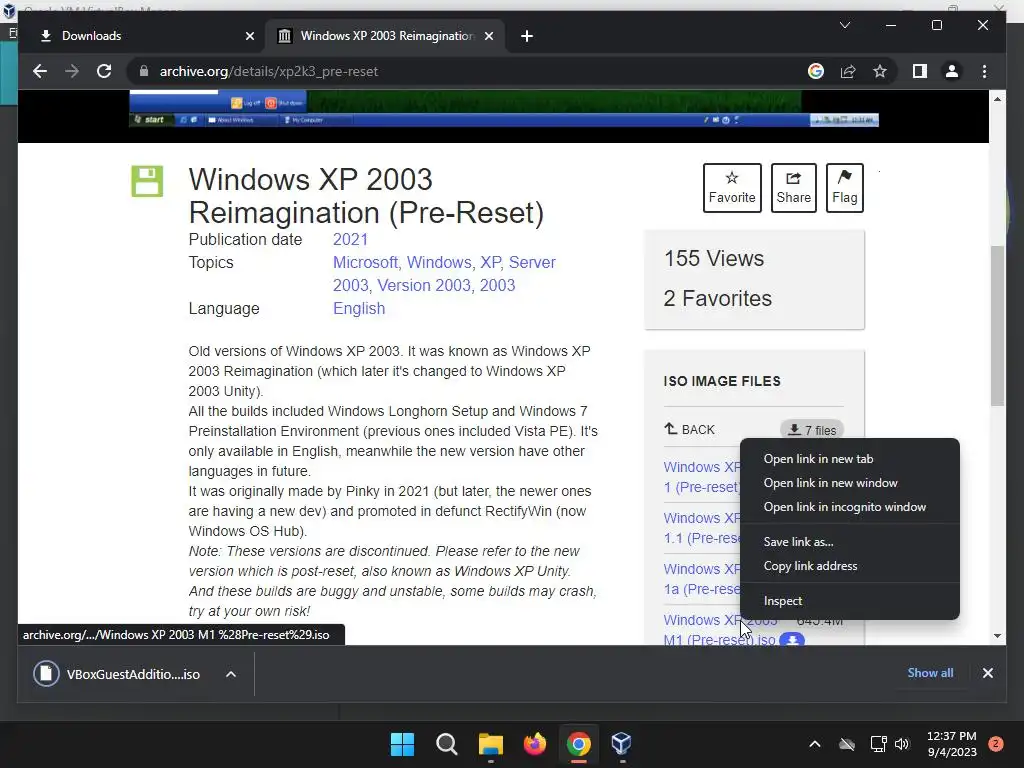Click the Chrome taskbar icon
Viewport: 1024px width, 768px height.
point(579,744)
